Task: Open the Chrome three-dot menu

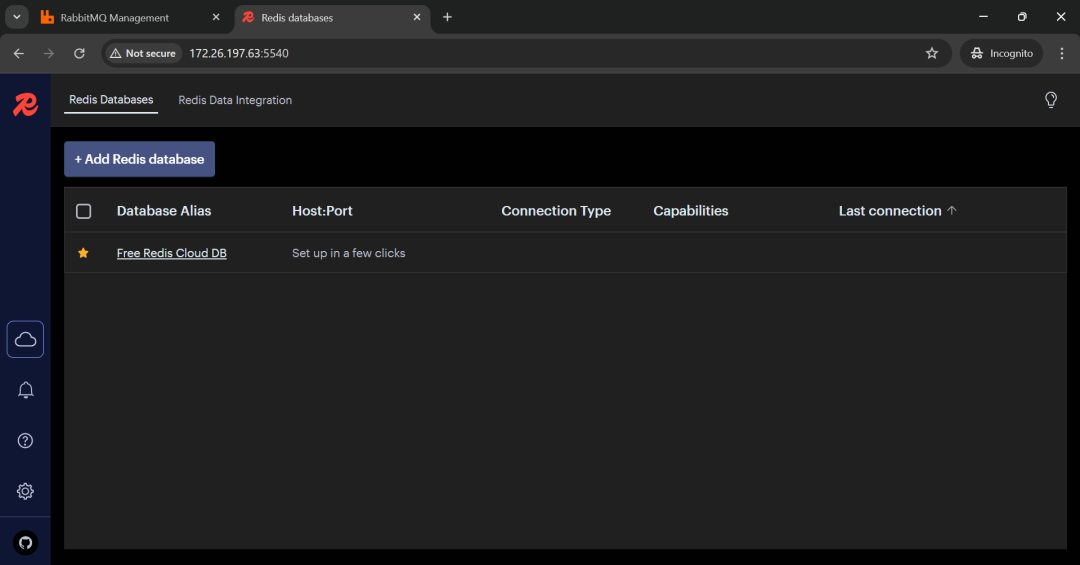Action: [1061, 53]
